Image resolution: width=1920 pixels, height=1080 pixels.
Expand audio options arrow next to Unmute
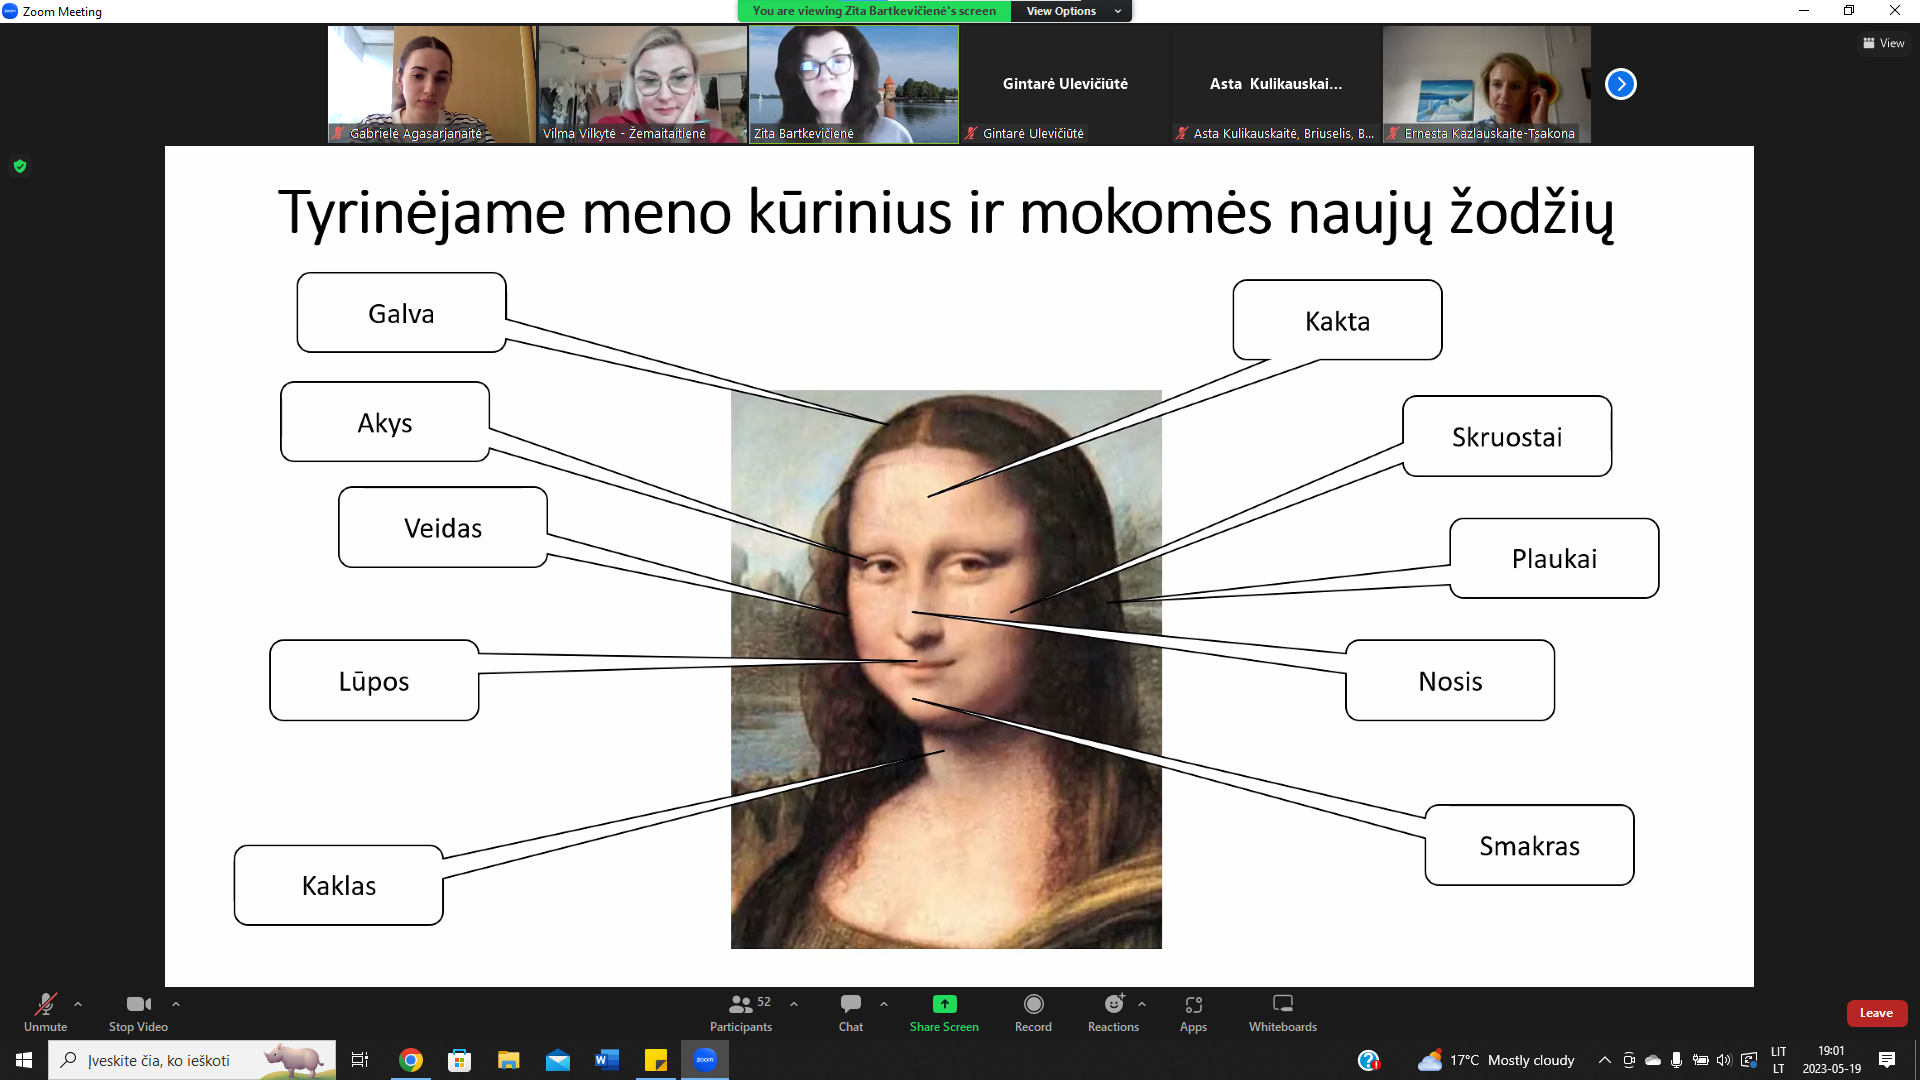point(78,1004)
